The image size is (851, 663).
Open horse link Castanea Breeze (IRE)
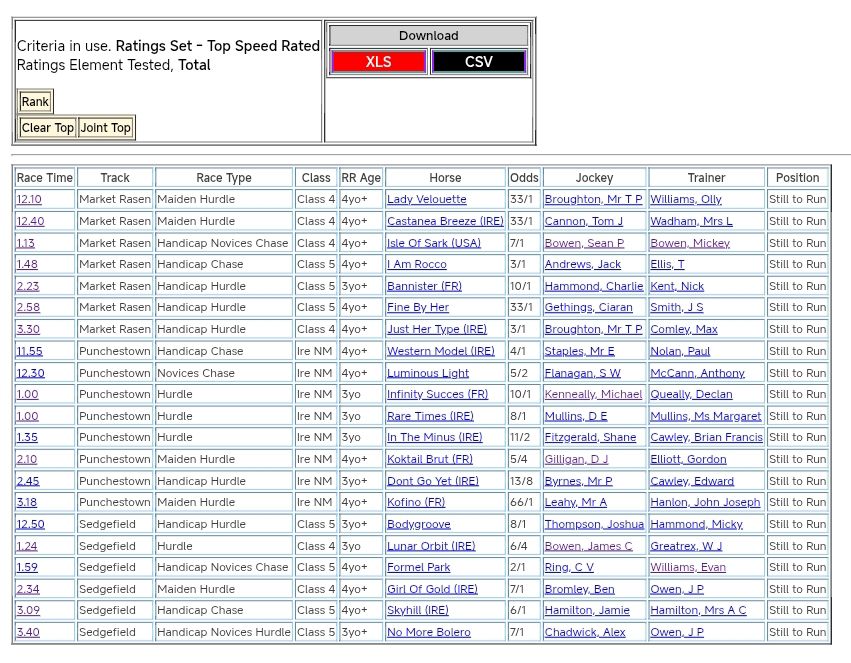coord(445,221)
